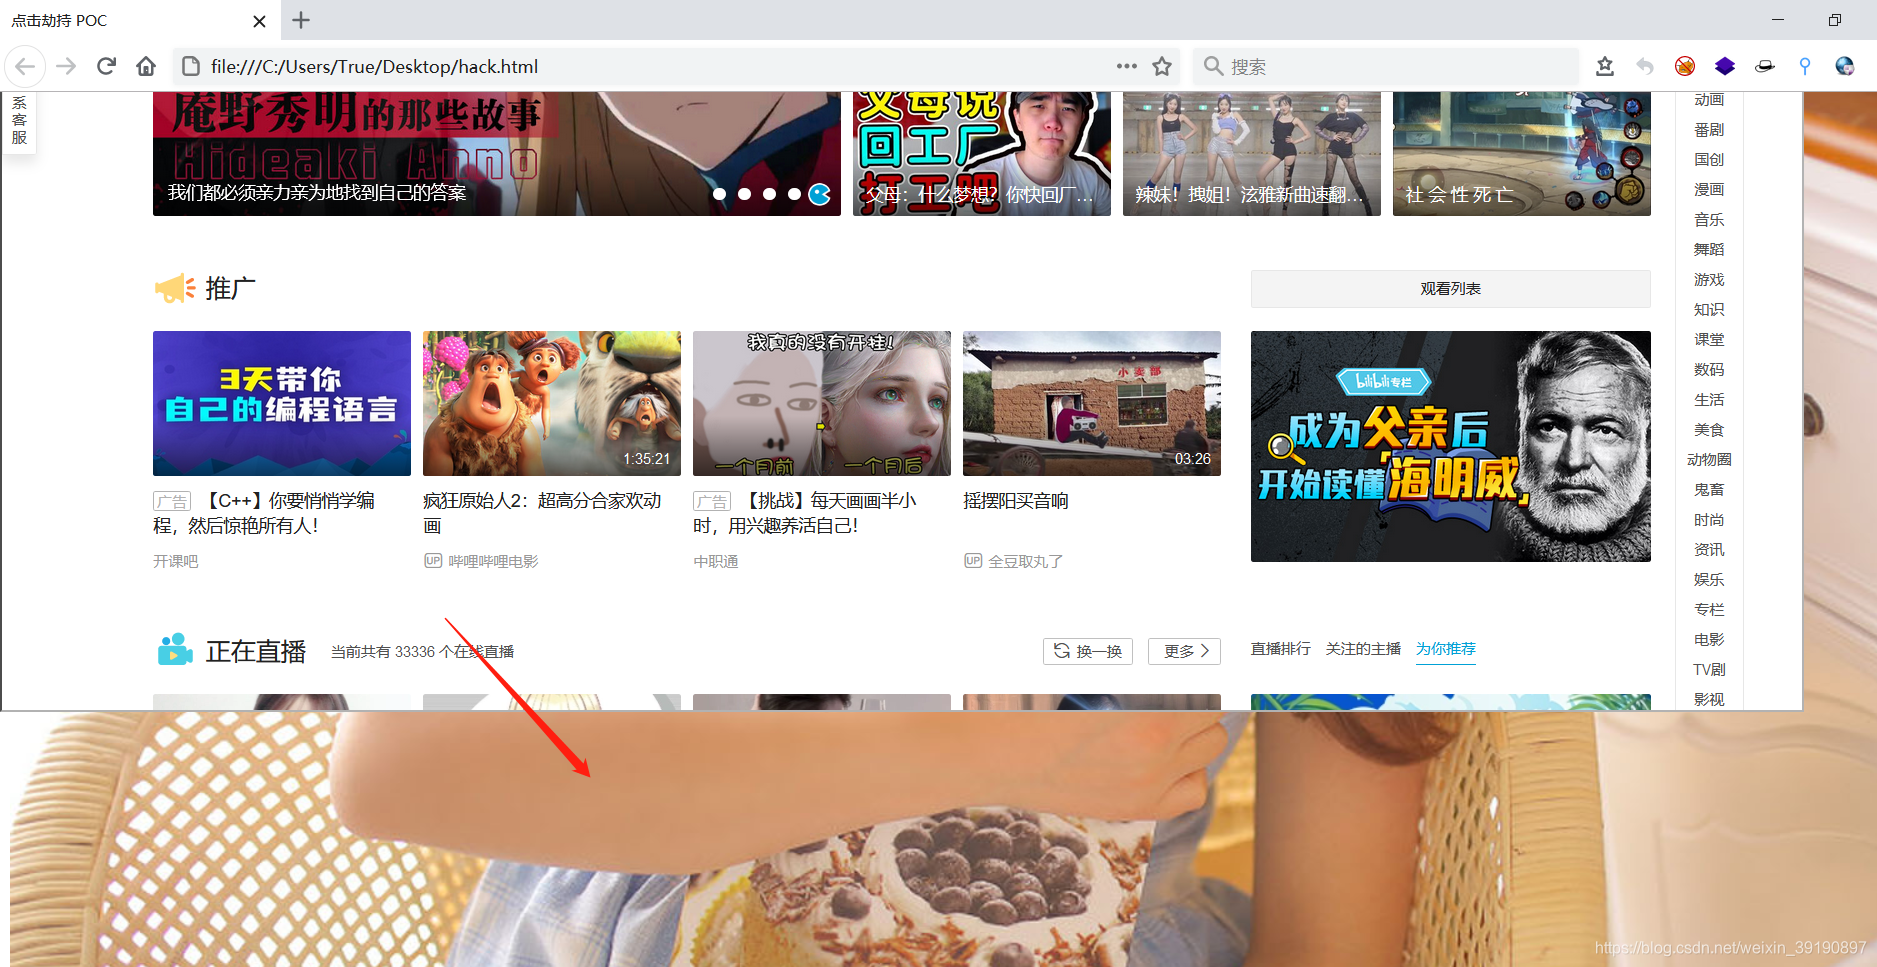Click the 推广 megaphone icon
Viewport: 1877px width, 967px height.
(x=175, y=289)
